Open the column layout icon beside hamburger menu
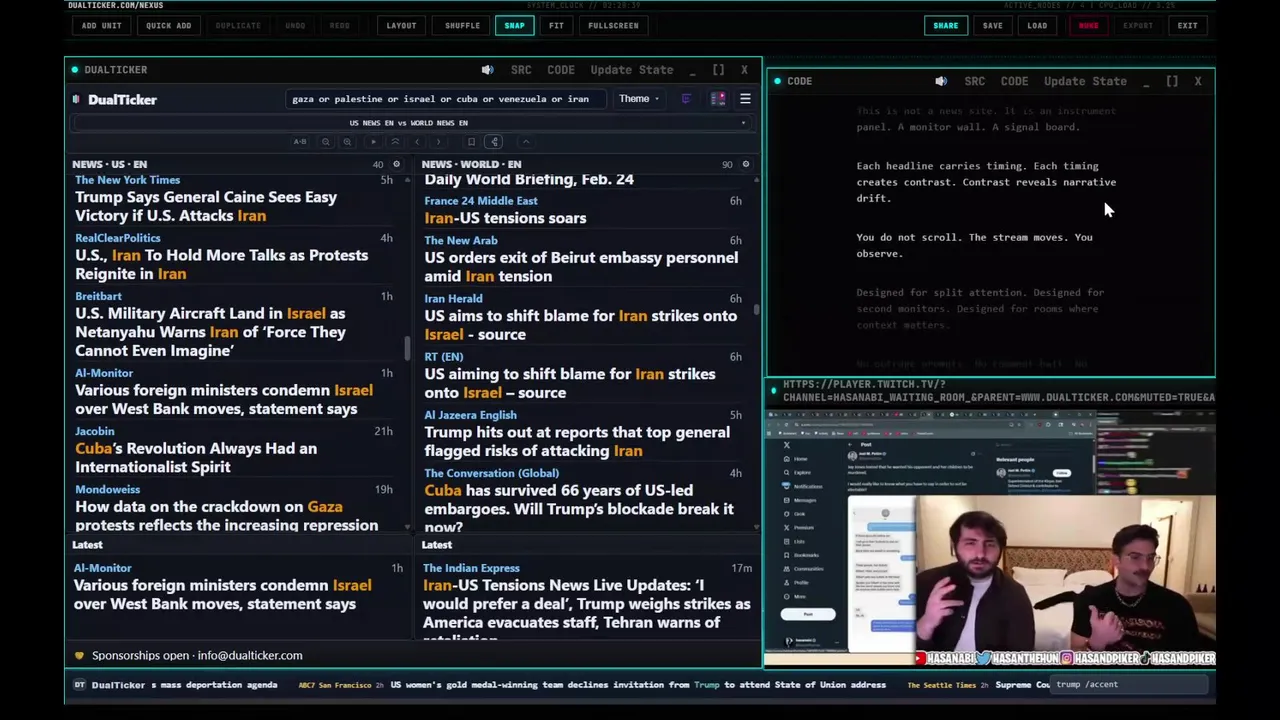This screenshot has height=720, width=1280. [x=718, y=99]
